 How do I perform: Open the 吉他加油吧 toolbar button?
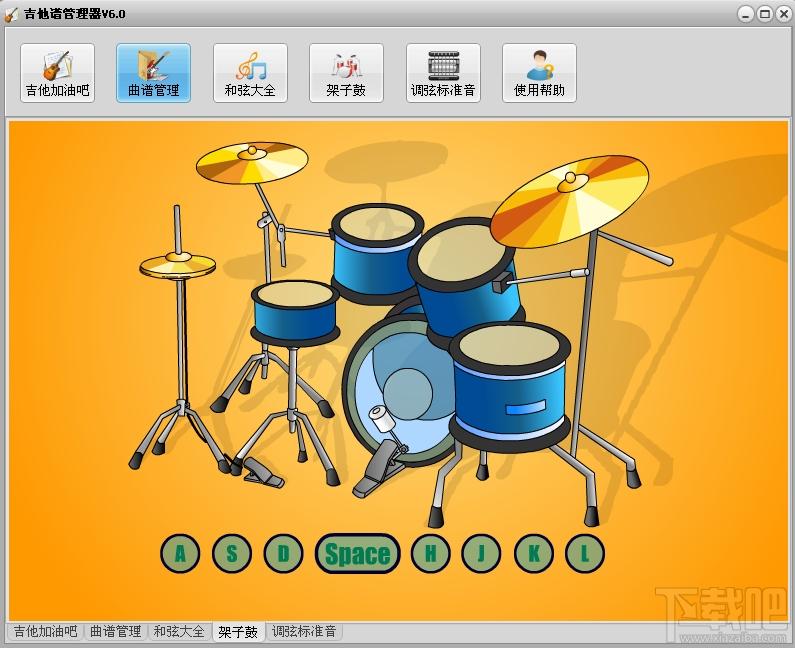pos(57,73)
